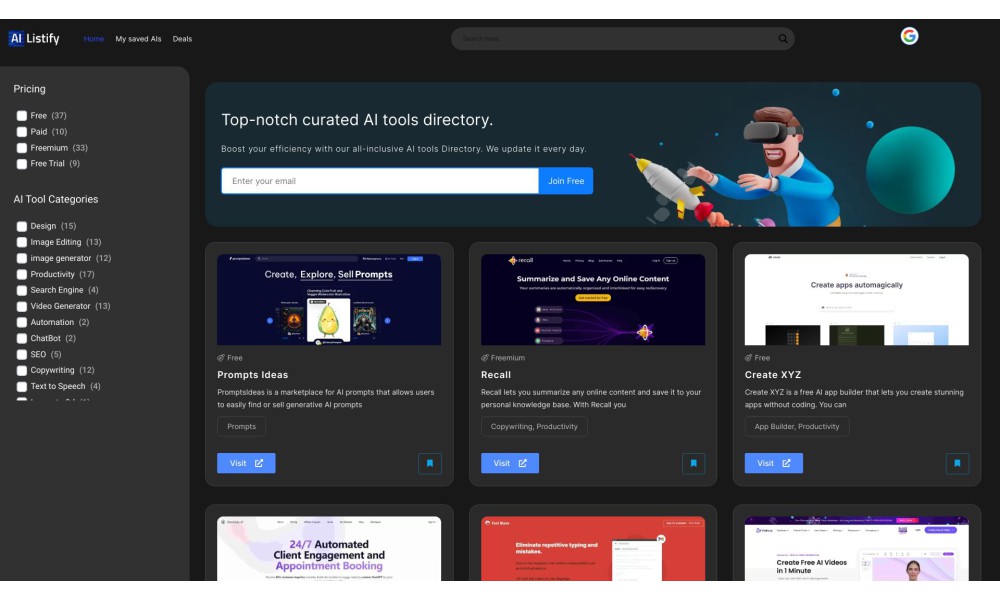1000x600 pixels.
Task: Check the Search Engine category
Action: pyautogui.click(x=22, y=290)
